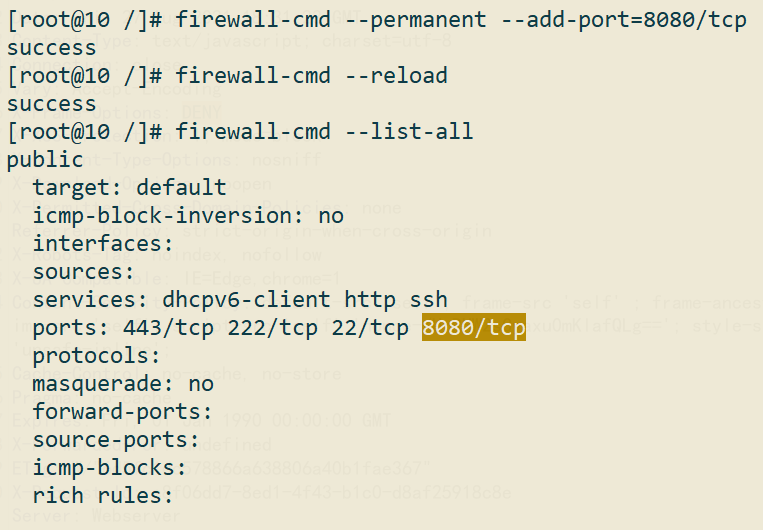This screenshot has width=763, height=530.
Task: Click the target: default line
Action: click(129, 187)
